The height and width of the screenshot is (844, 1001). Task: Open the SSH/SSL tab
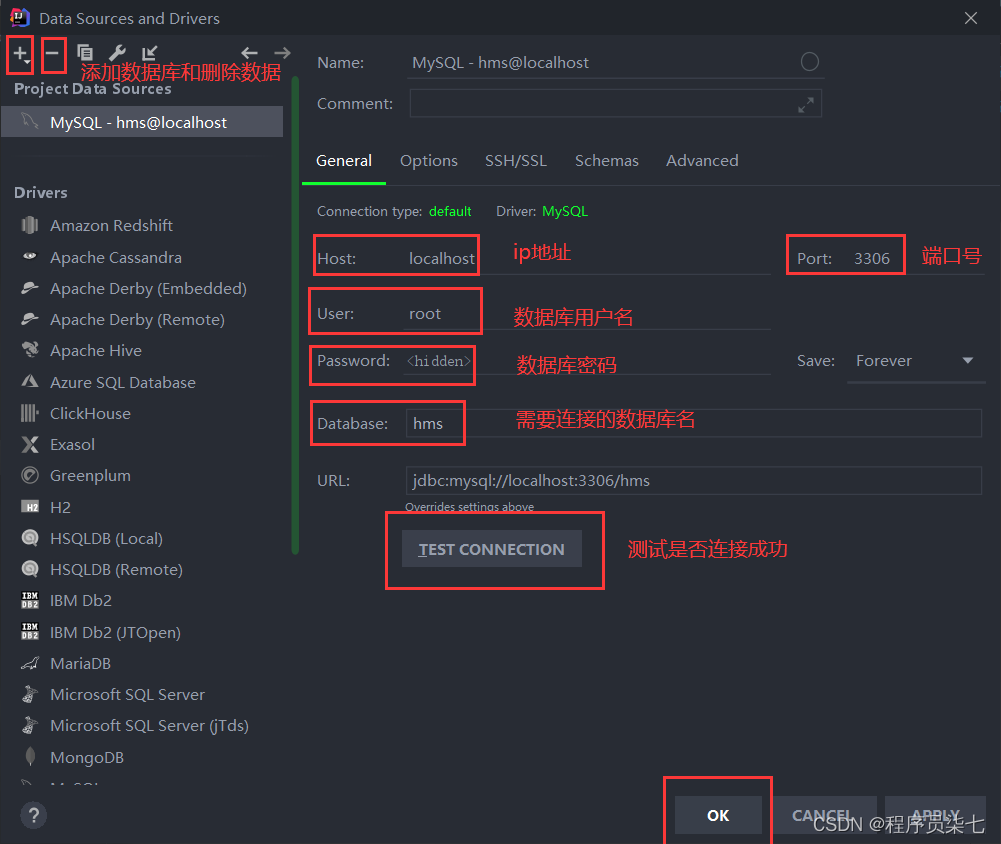(516, 161)
